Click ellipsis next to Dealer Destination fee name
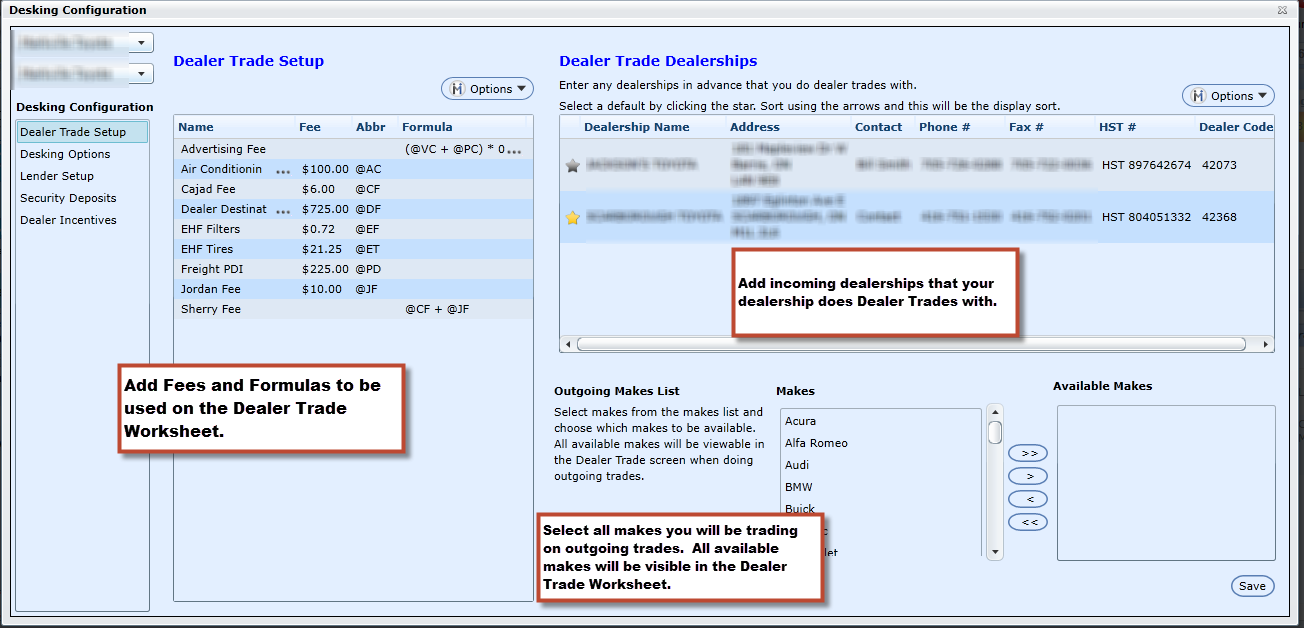The height and width of the screenshot is (628, 1304). point(283,211)
